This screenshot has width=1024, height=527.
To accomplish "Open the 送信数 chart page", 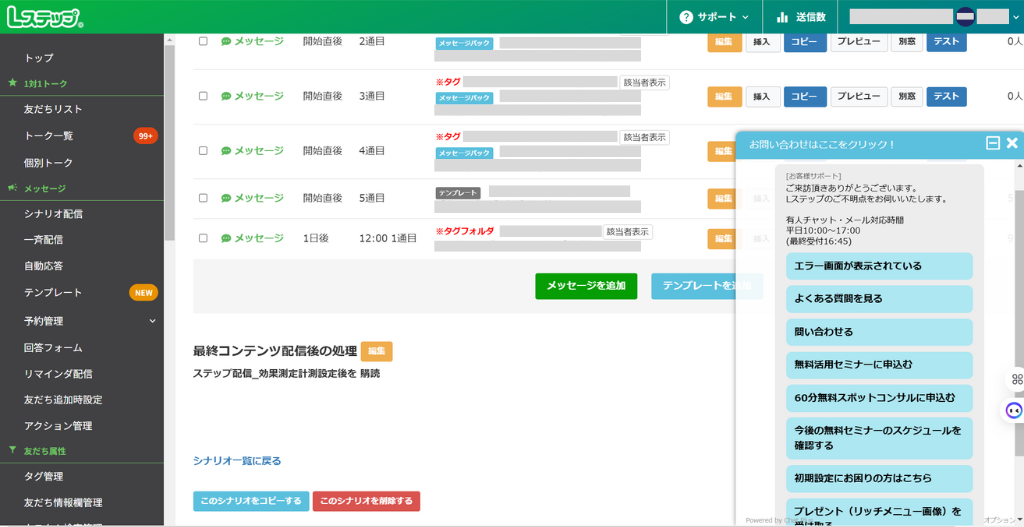I will 801,17.
